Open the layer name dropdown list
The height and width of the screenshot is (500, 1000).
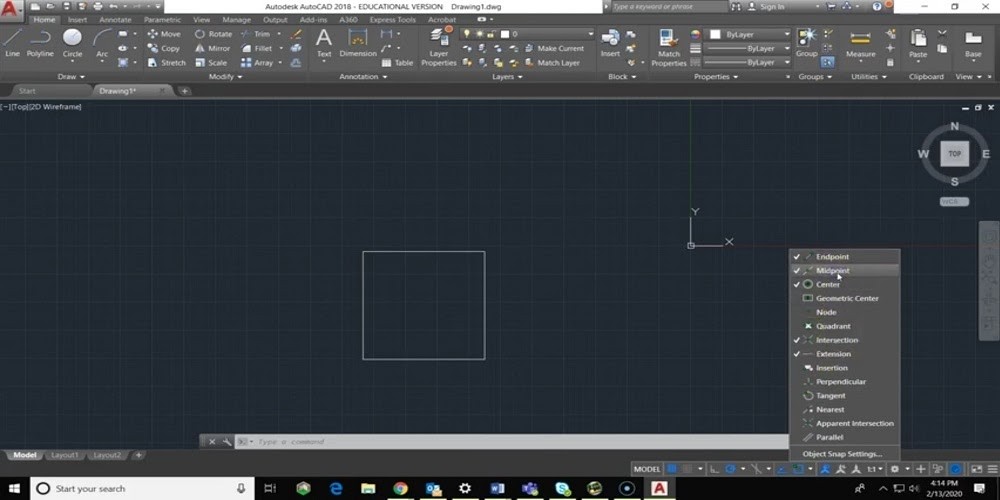point(548,34)
